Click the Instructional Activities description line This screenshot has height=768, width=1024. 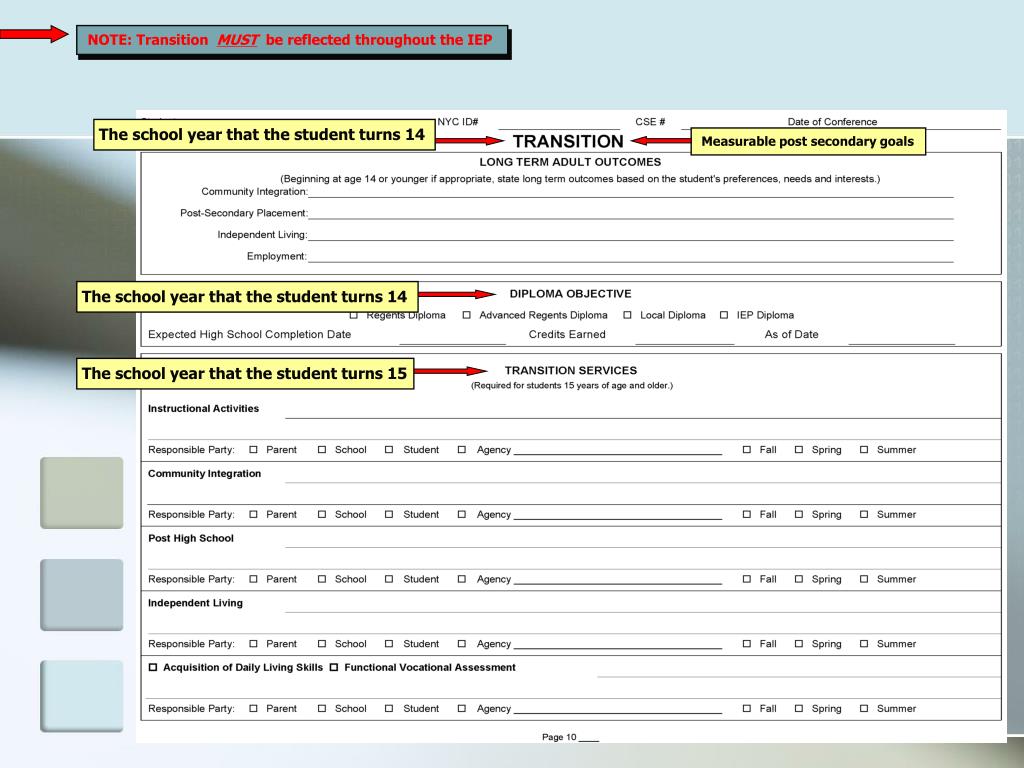643,411
